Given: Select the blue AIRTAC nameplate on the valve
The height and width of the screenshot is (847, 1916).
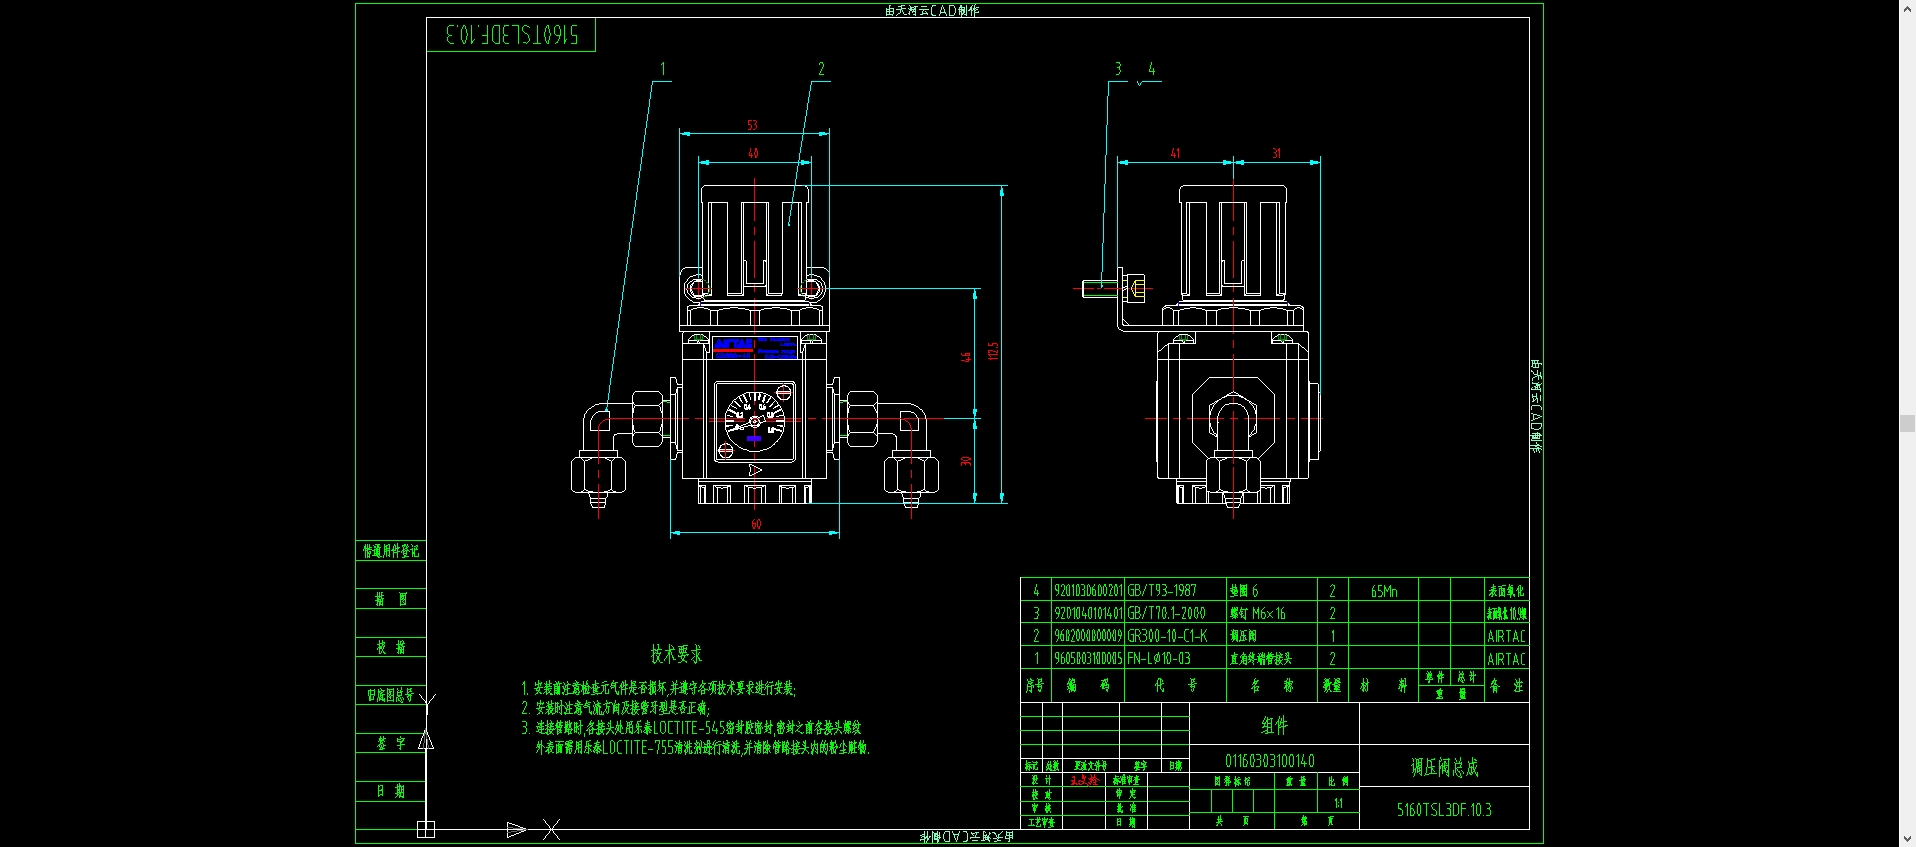Looking at the screenshot, I should (x=755, y=348).
